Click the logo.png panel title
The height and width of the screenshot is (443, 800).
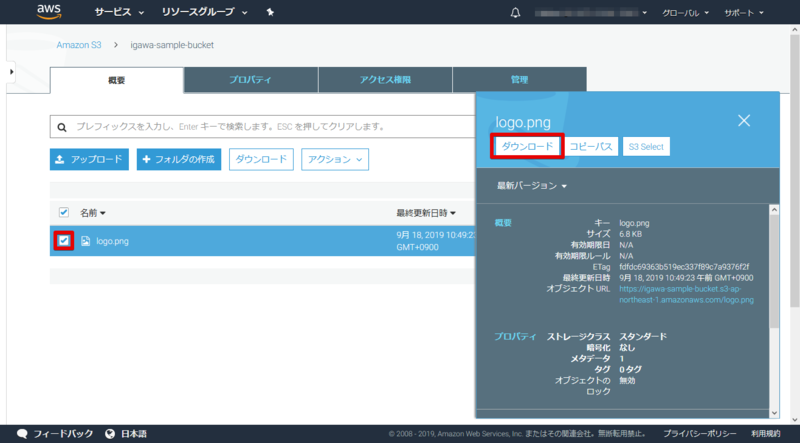coord(523,122)
